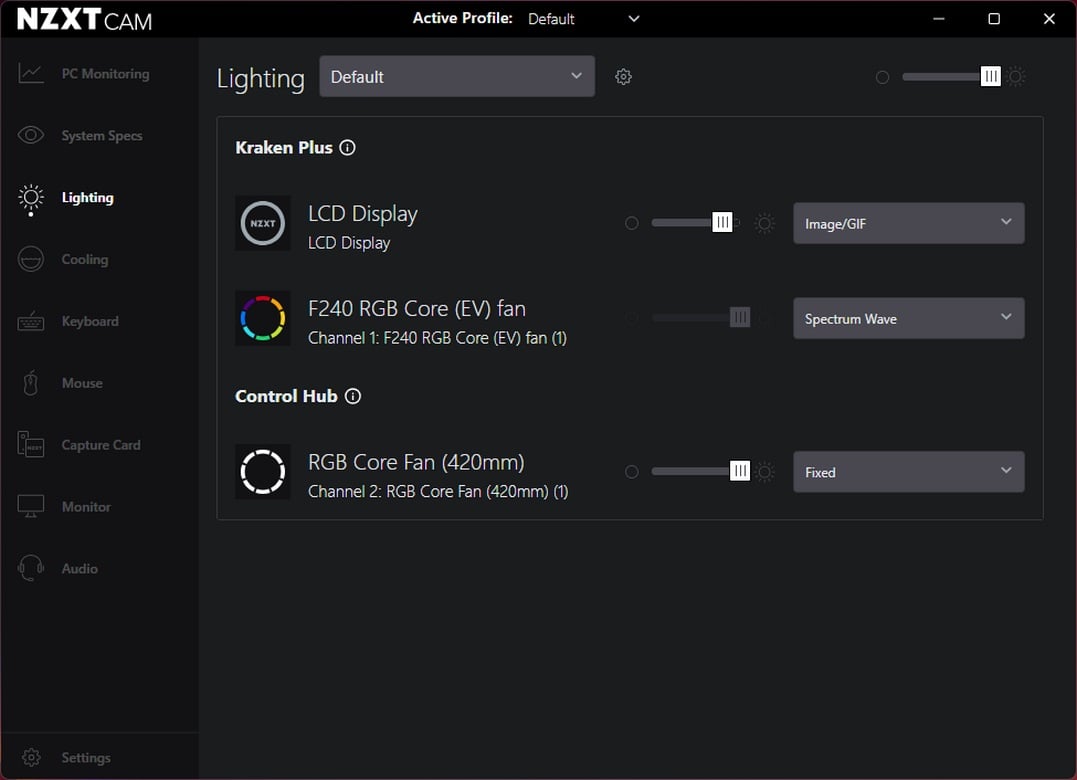Click LCD Display maximum brightness sun icon

coord(764,223)
